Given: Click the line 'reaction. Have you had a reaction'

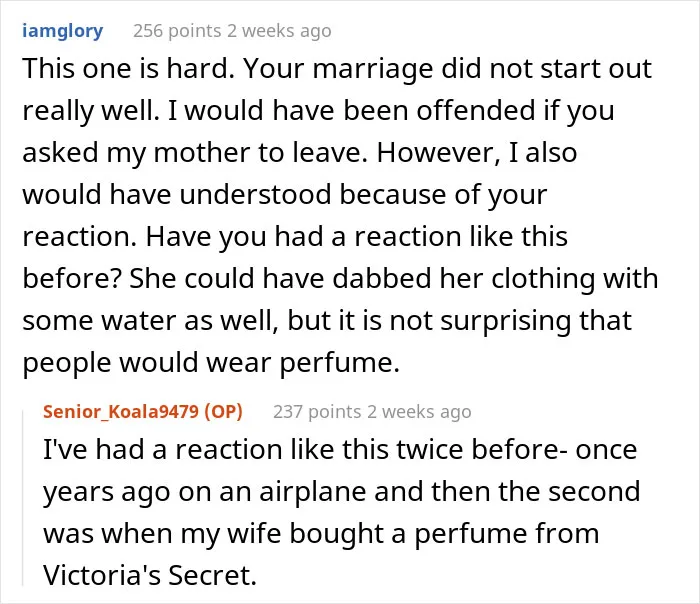Looking at the screenshot, I should coord(295,237).
